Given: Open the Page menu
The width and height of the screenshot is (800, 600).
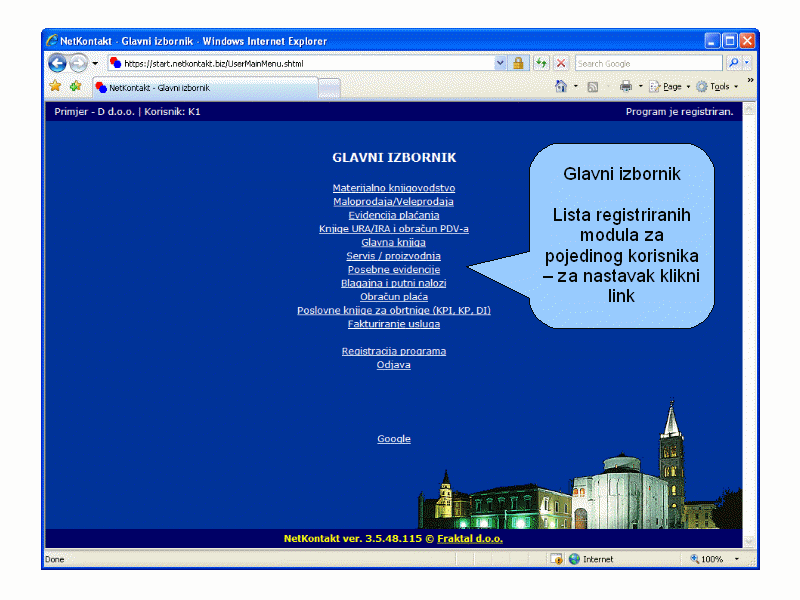Looking at the screenshot, I should pyautogui.click(x=669, y=87).
